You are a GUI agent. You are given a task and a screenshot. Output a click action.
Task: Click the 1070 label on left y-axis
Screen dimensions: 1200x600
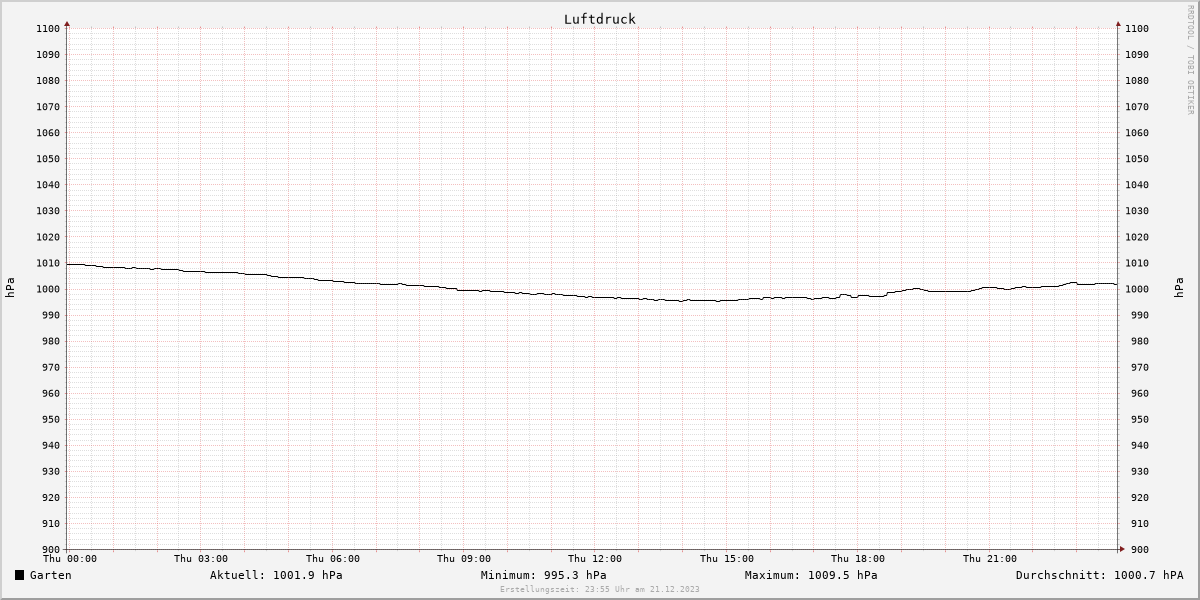(47, 107)
